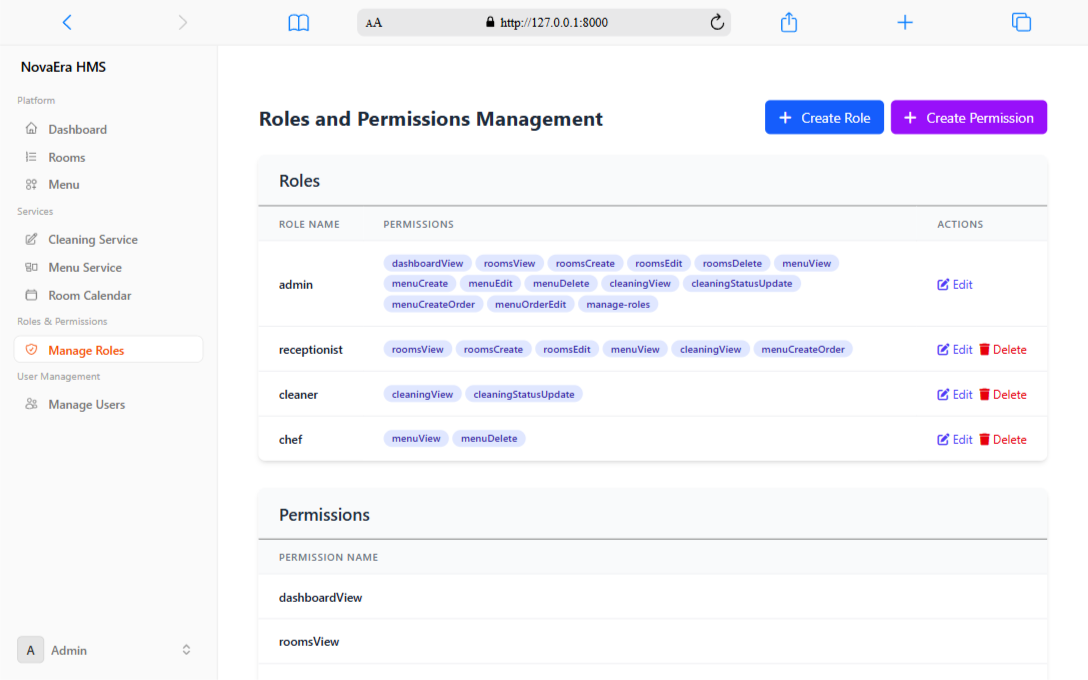Click the edit pencil icon in chef row
Viewport: 1088px width, 680px height.
coord(943,439)
